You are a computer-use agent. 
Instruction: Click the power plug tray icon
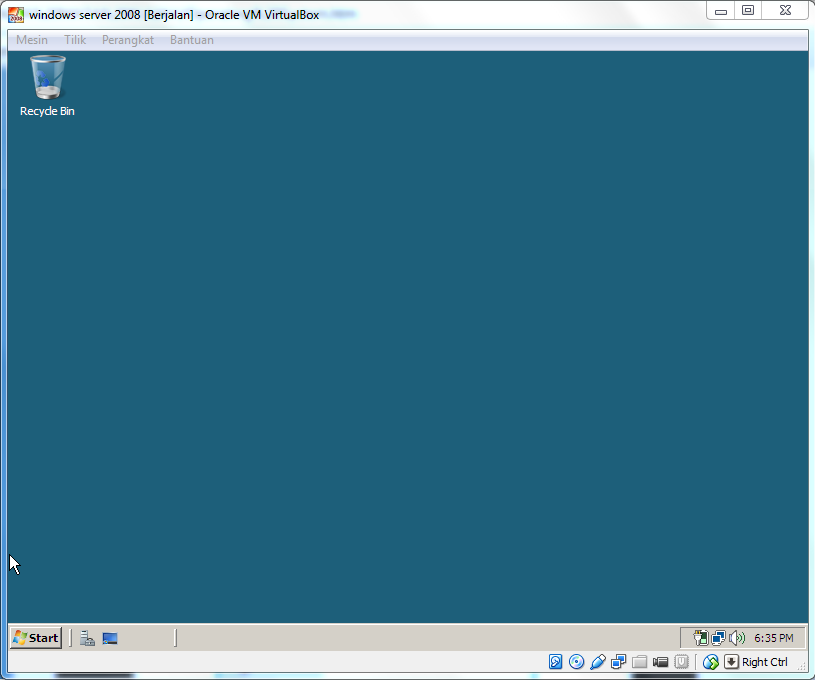point(701,637)
